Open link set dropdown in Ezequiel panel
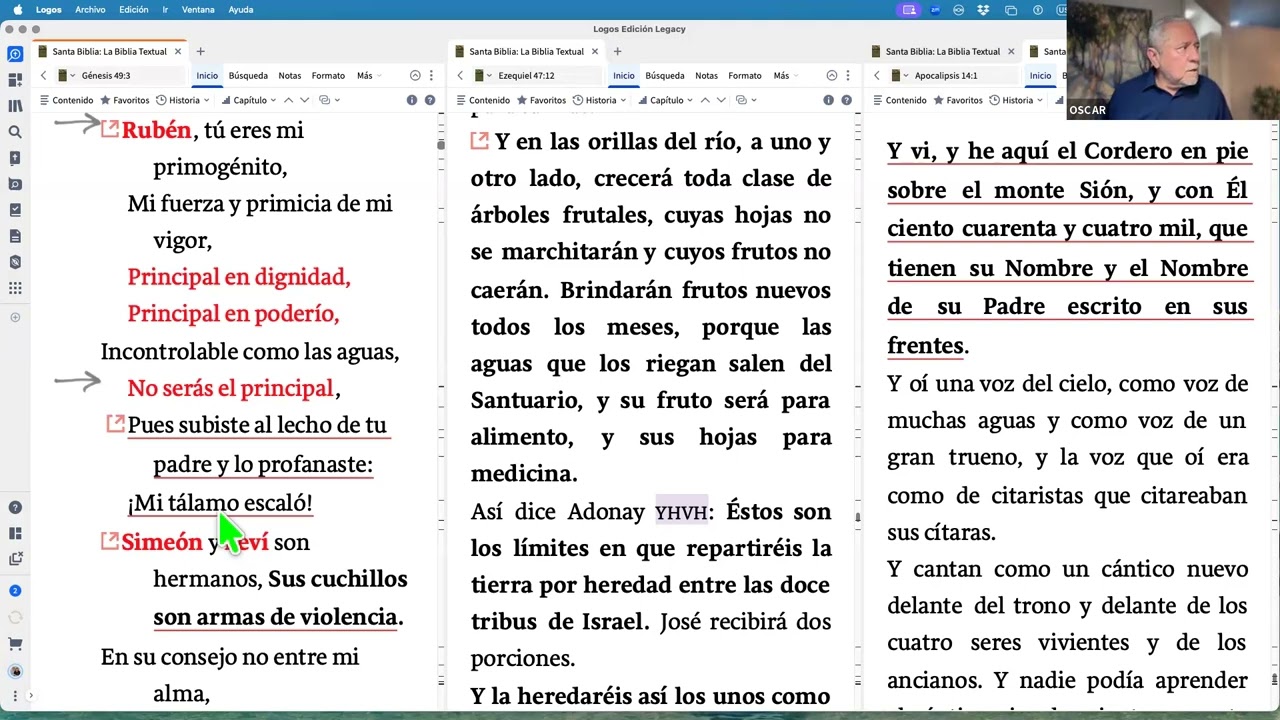 [x=745, y=100]
